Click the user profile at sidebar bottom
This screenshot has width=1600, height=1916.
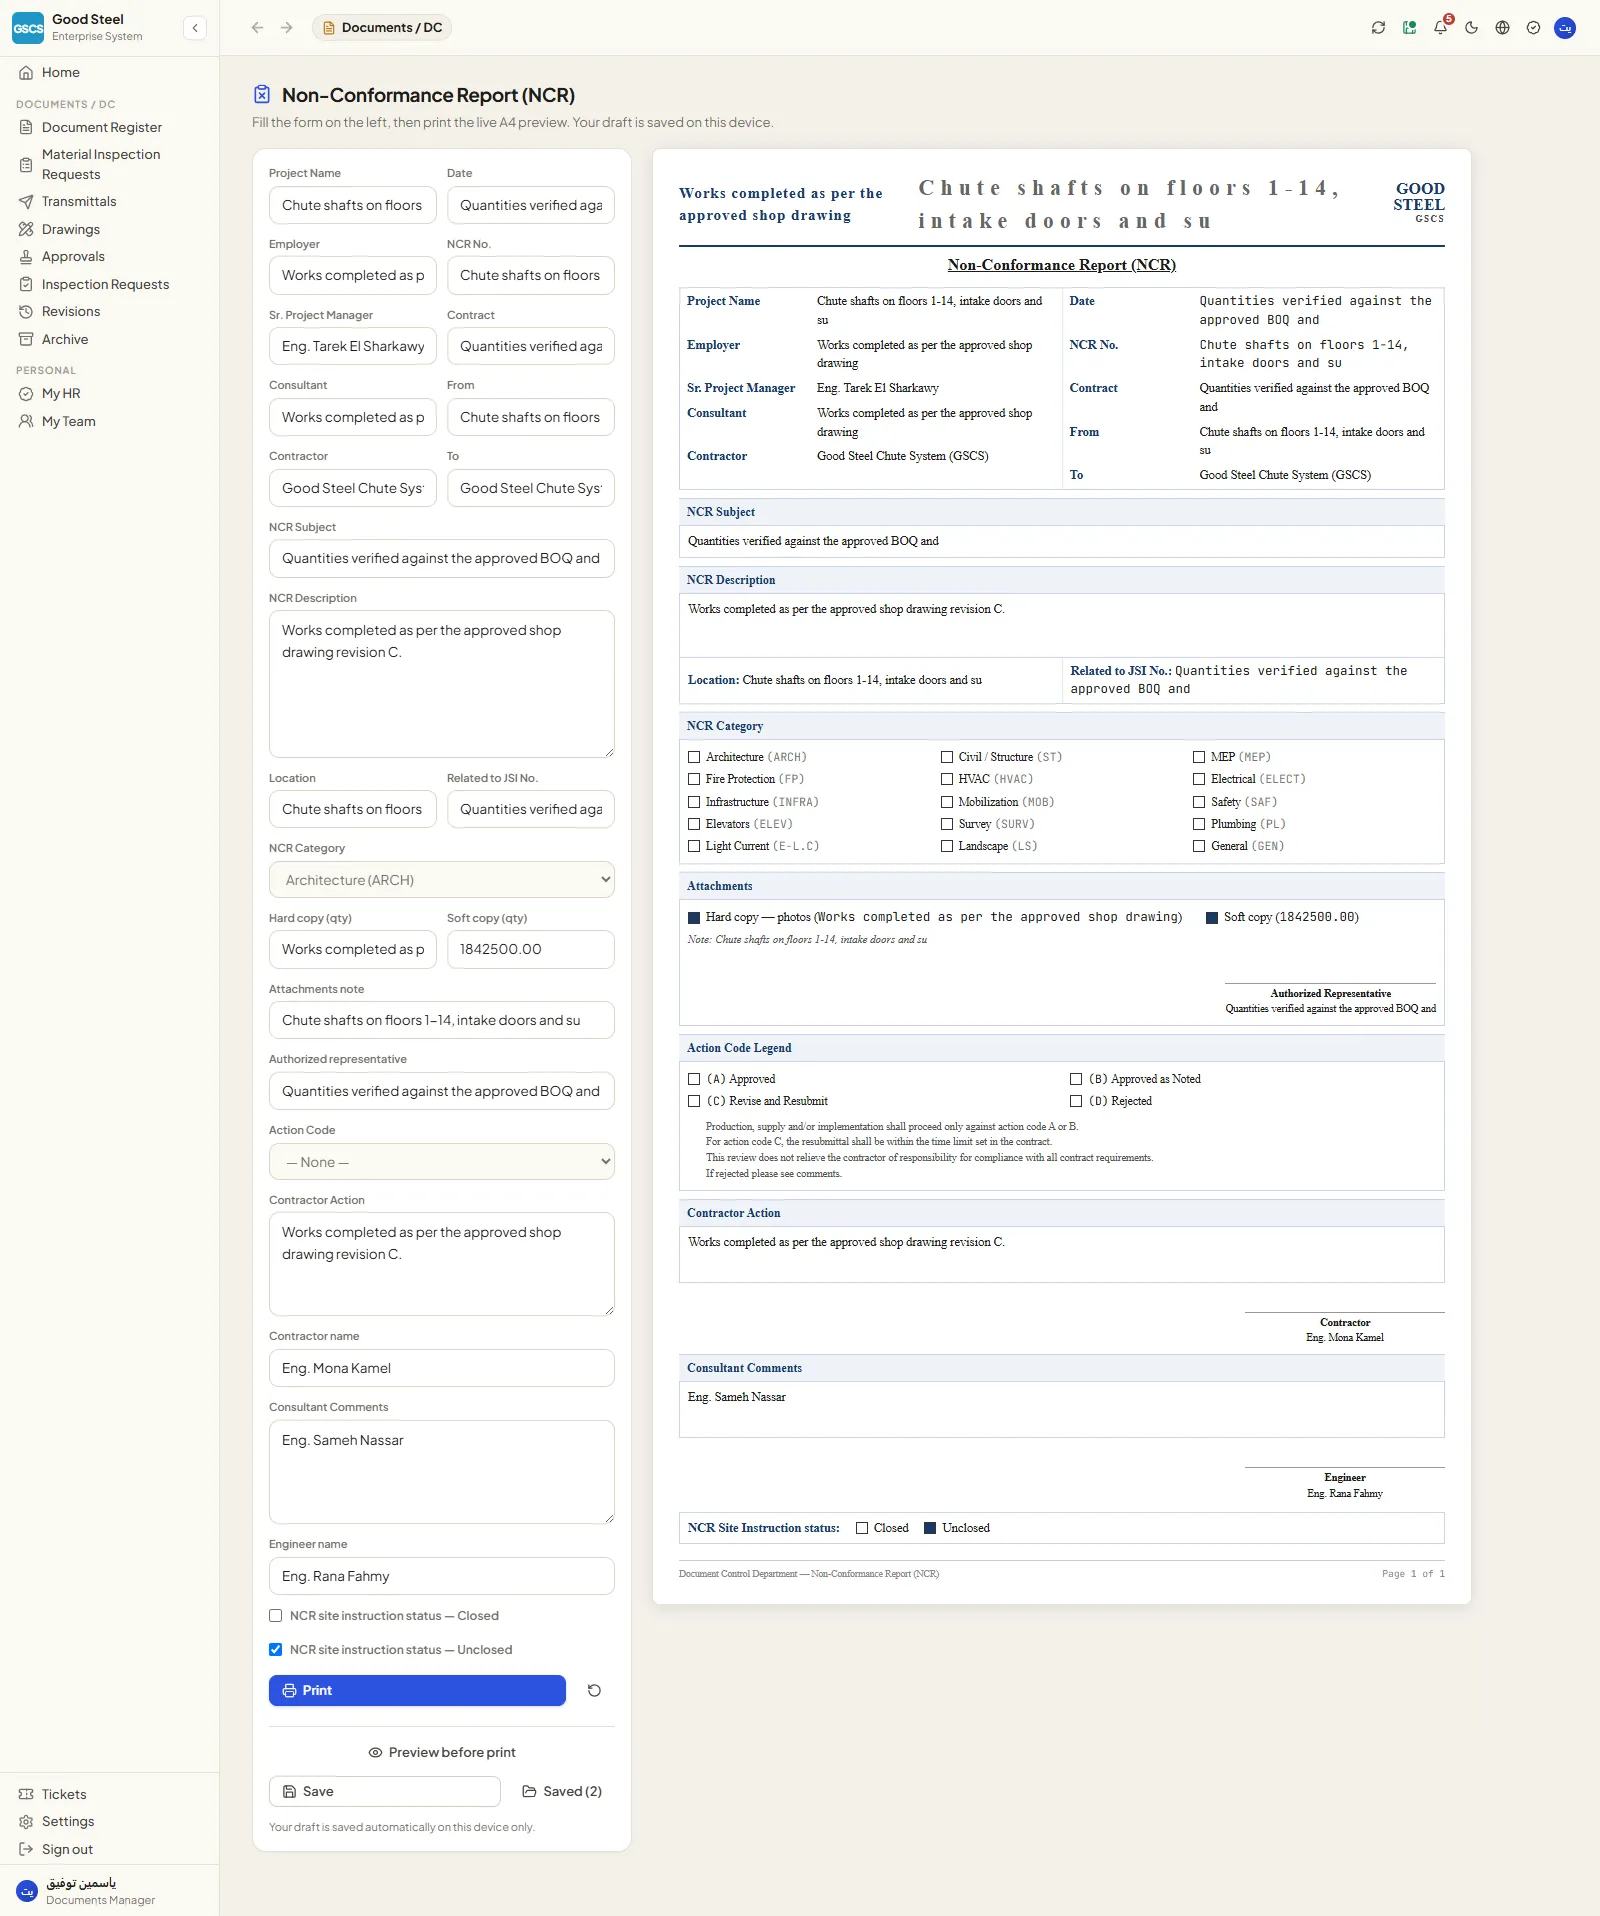pos(110,1891)
